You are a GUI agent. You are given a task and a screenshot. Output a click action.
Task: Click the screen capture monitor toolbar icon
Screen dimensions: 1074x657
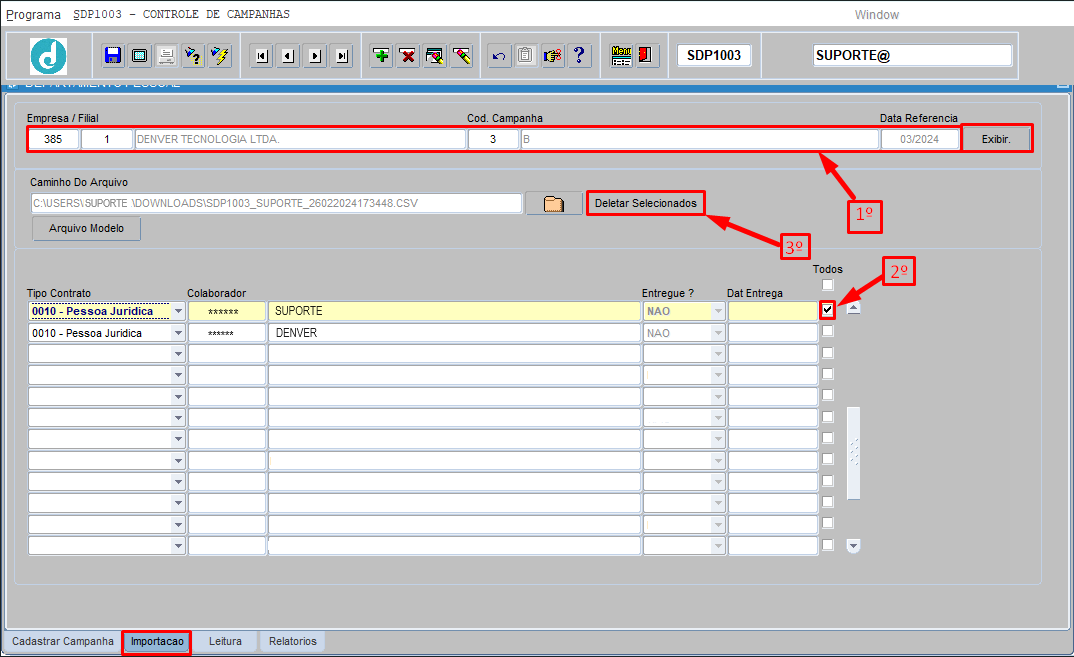pos(140,55)
